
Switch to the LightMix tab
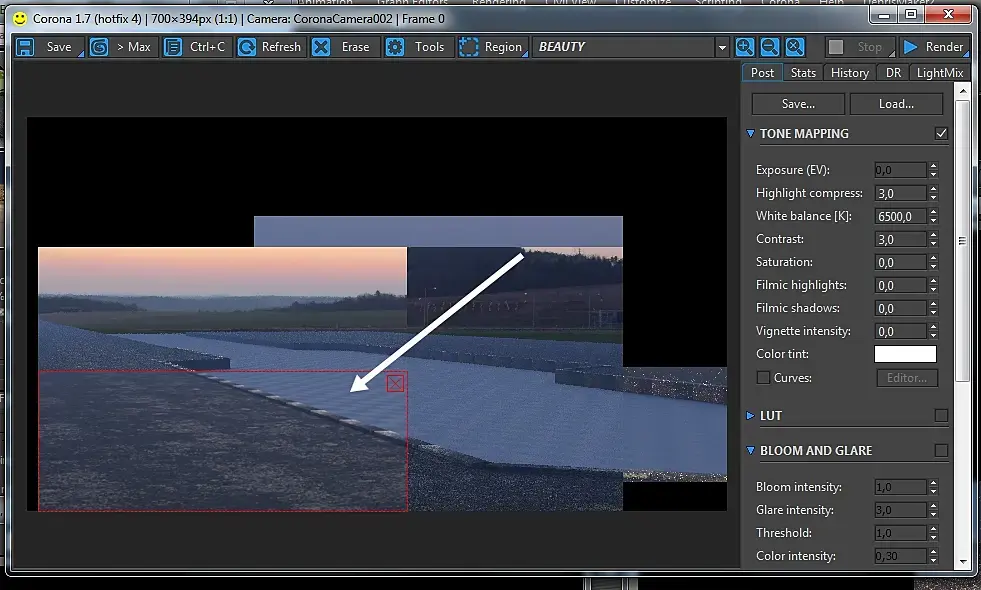[x=940, y=73]
